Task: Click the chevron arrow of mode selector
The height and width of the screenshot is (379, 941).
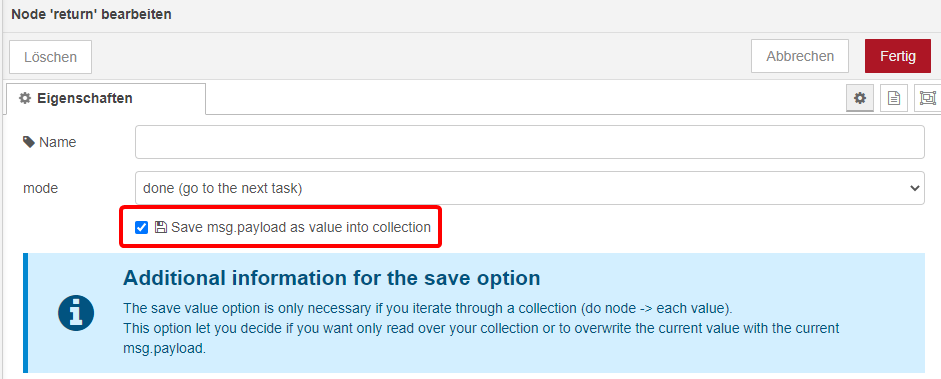Action: point(915,188)
